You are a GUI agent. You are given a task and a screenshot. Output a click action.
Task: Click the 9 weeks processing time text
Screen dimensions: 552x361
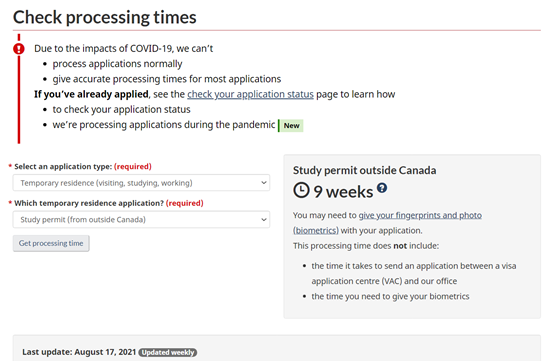pos(343,192)
